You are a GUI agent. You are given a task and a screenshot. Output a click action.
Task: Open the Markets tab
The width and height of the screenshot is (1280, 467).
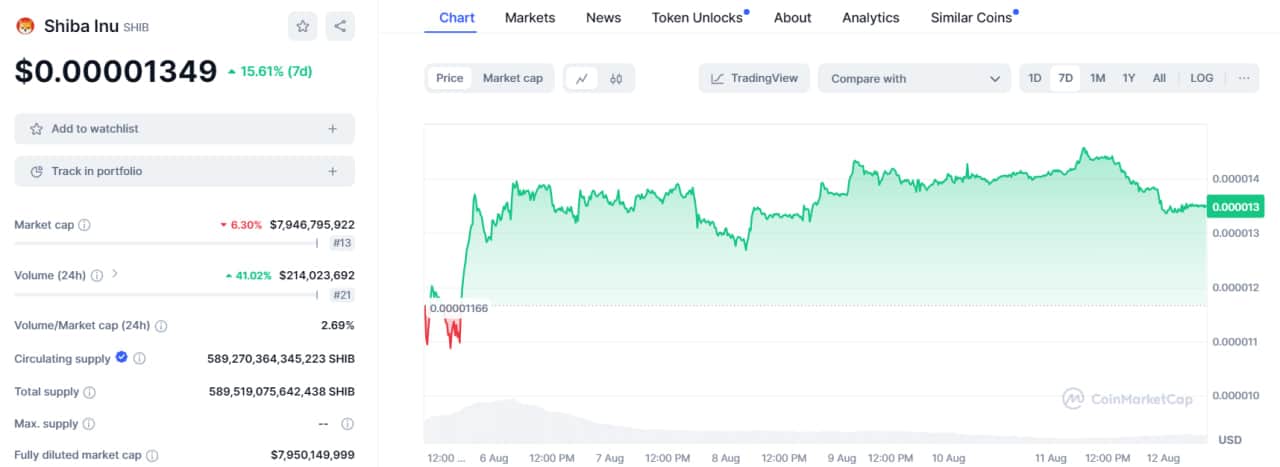530,17
